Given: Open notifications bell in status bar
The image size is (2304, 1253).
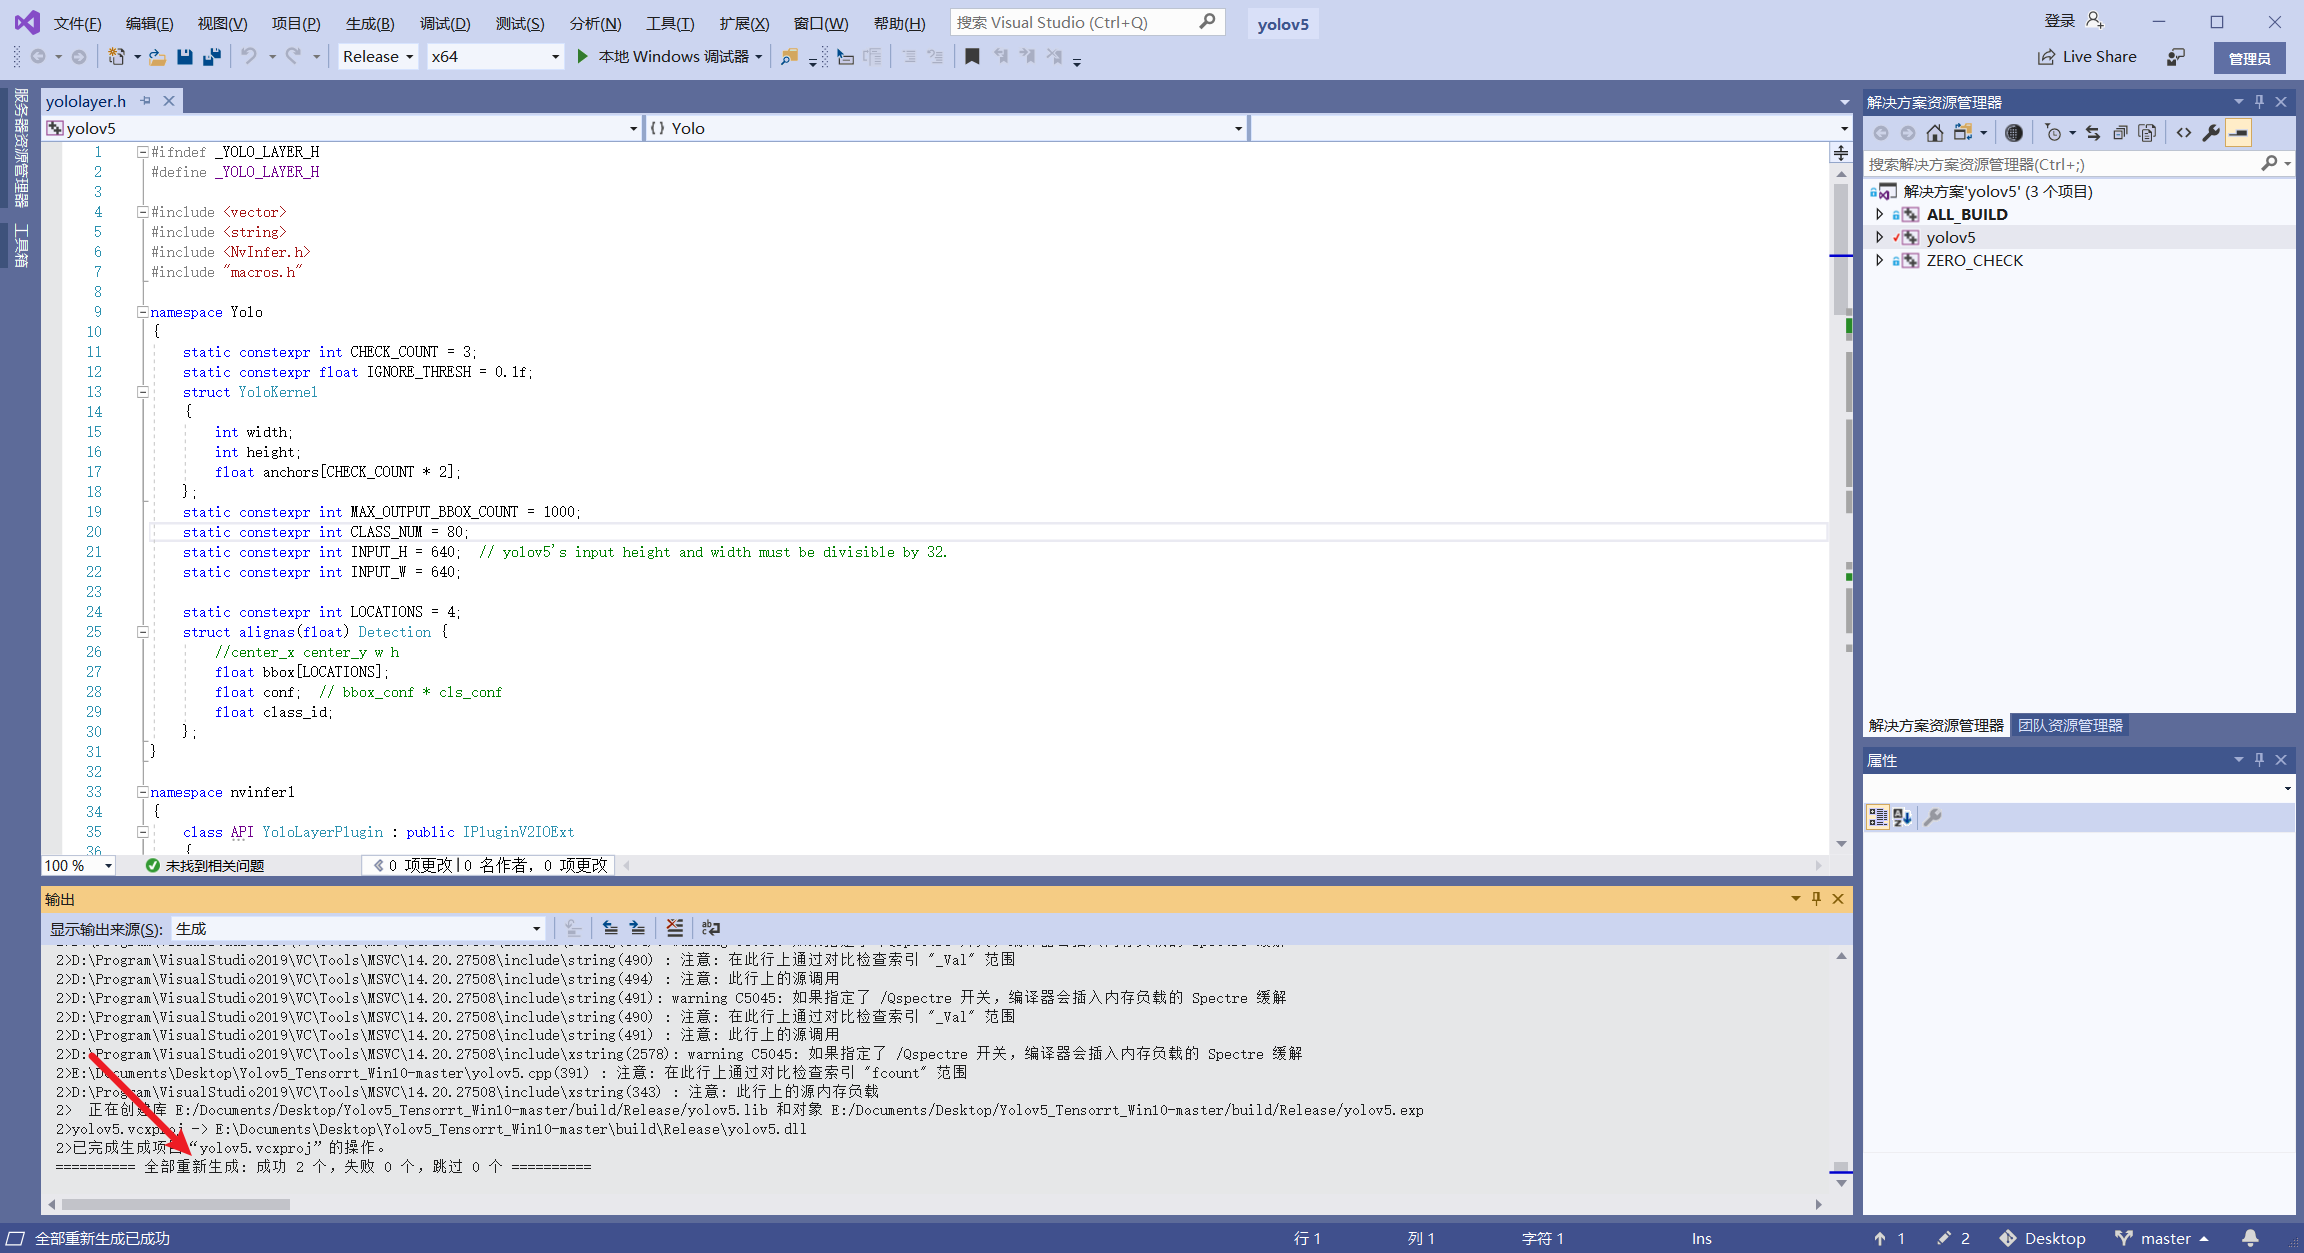Looking at the screenshot, I should tap(2250, 1238).
